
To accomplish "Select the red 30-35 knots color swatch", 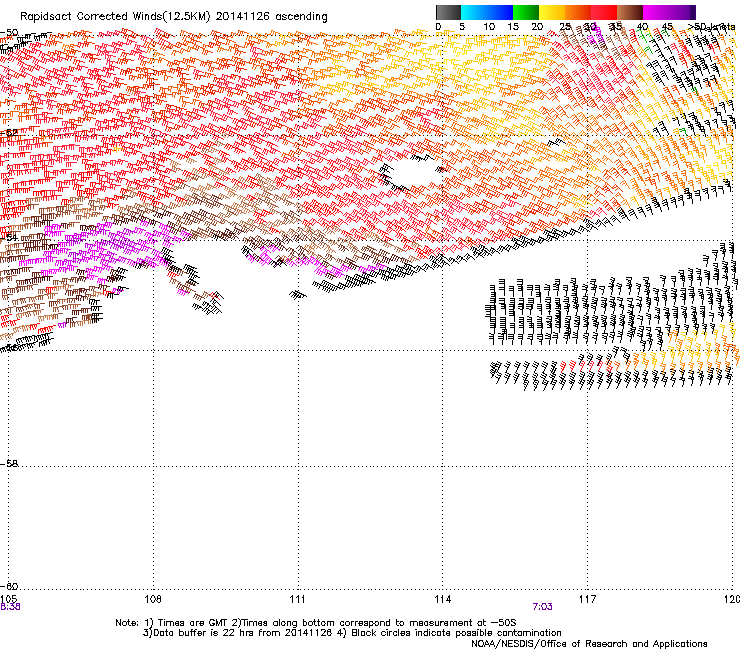I will click(604, 12).
